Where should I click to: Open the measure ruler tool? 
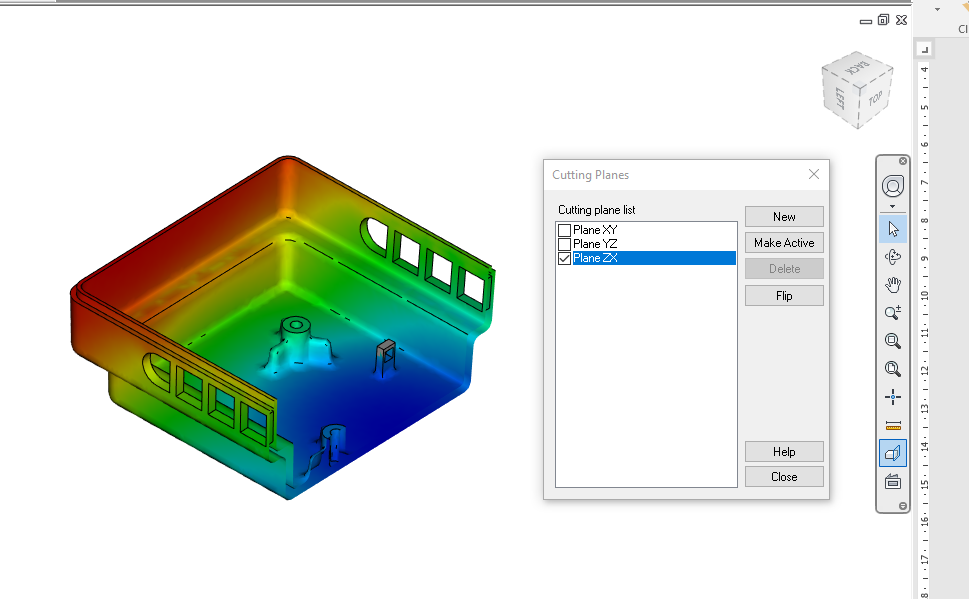click(x=893, y=424)
